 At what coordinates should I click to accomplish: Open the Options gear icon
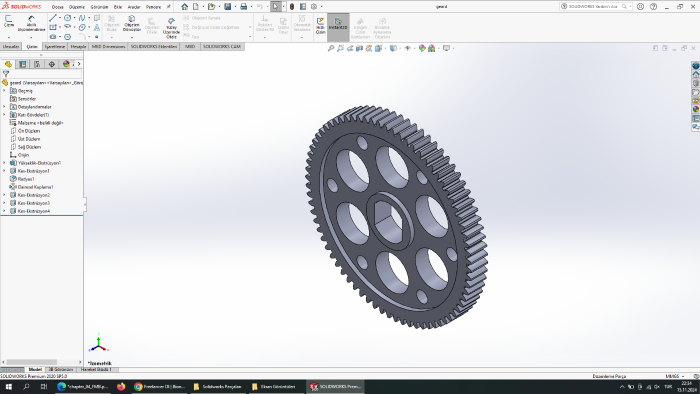[314, 7]
